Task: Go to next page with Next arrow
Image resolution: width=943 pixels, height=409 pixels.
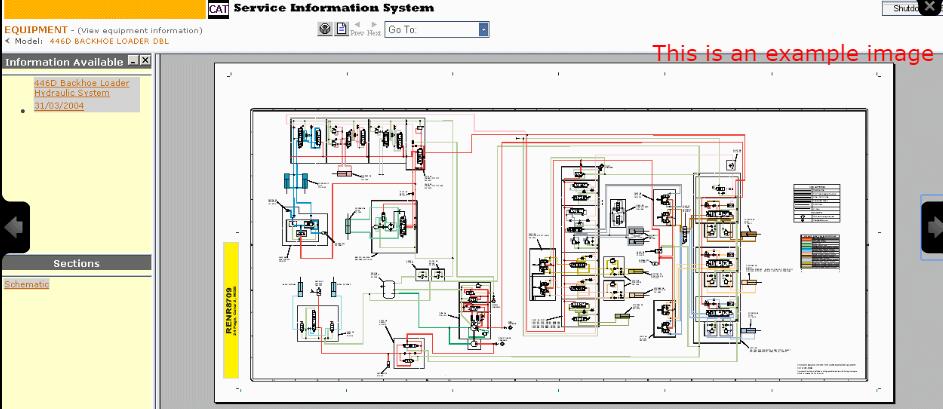Action: point(374,29)
